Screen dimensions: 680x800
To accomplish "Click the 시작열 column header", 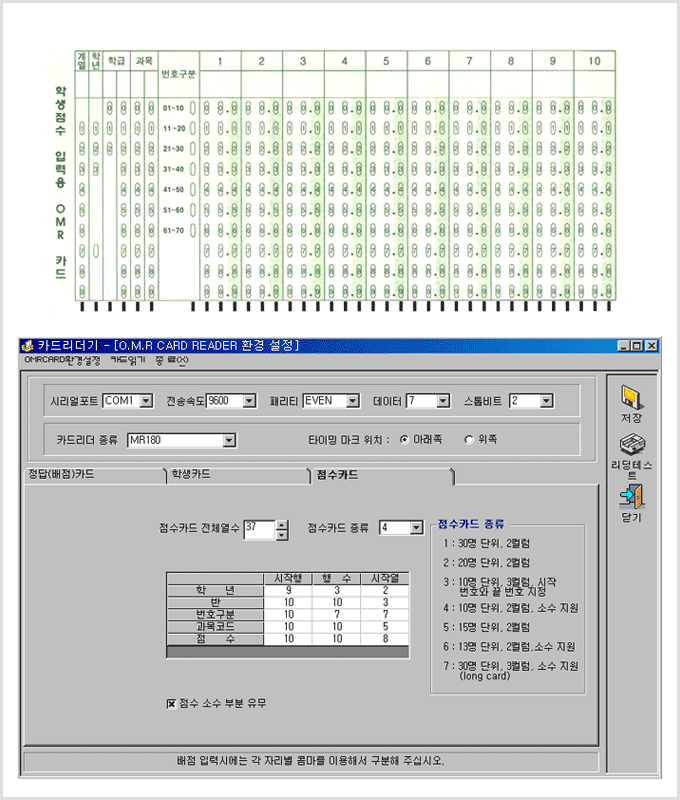I will point(385,579).
